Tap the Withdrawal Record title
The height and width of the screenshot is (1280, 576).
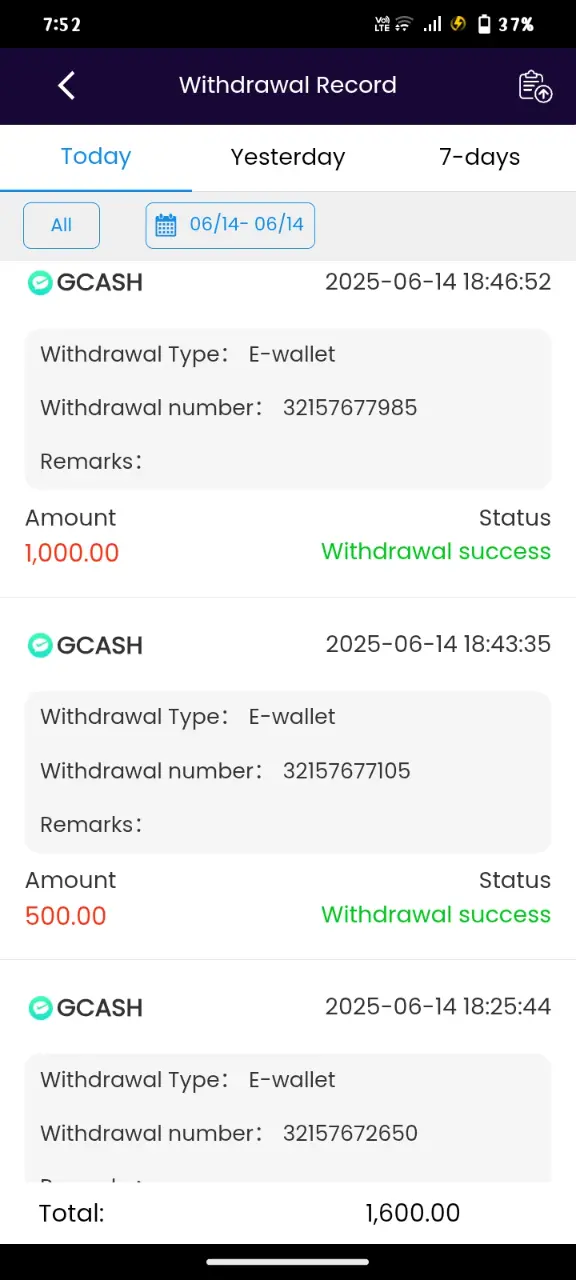[288, 85]
